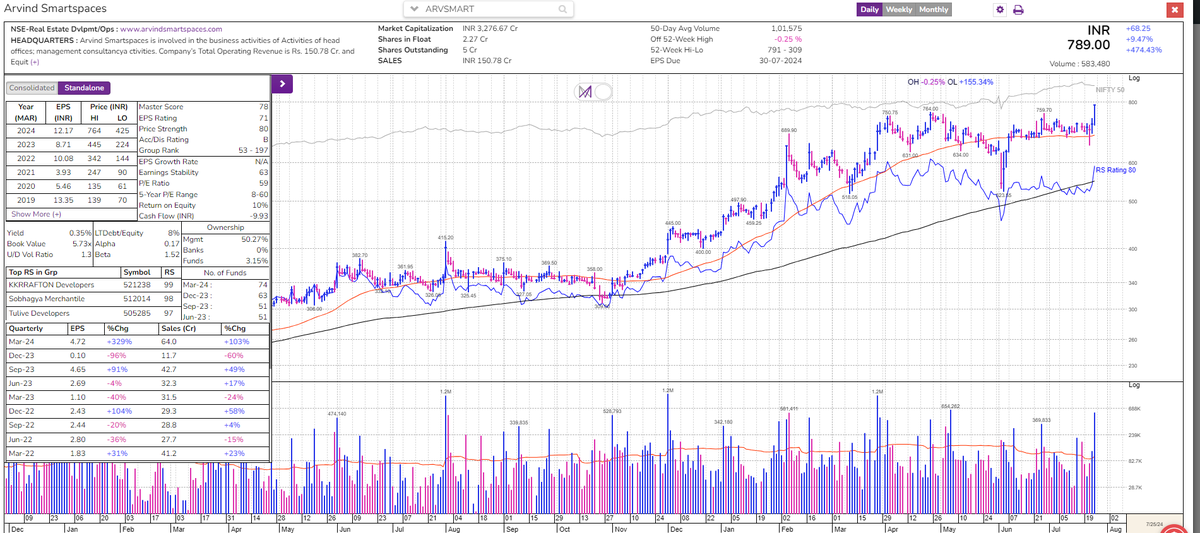The image size is (1200, 533).
Task: Click the Mar-24 quarterly EPS row
Action: tap(137, 341)
